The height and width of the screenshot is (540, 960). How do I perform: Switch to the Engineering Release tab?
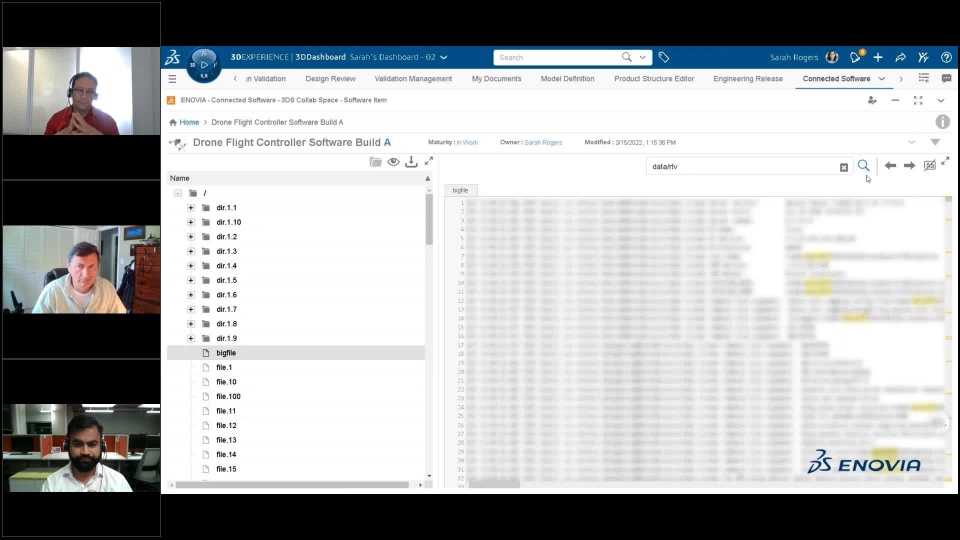tap(748, 79)
